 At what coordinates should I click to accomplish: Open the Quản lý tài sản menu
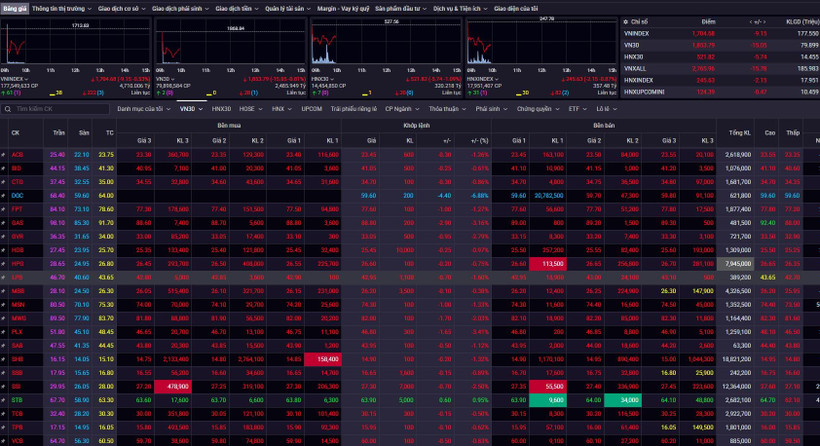(282, 7)
